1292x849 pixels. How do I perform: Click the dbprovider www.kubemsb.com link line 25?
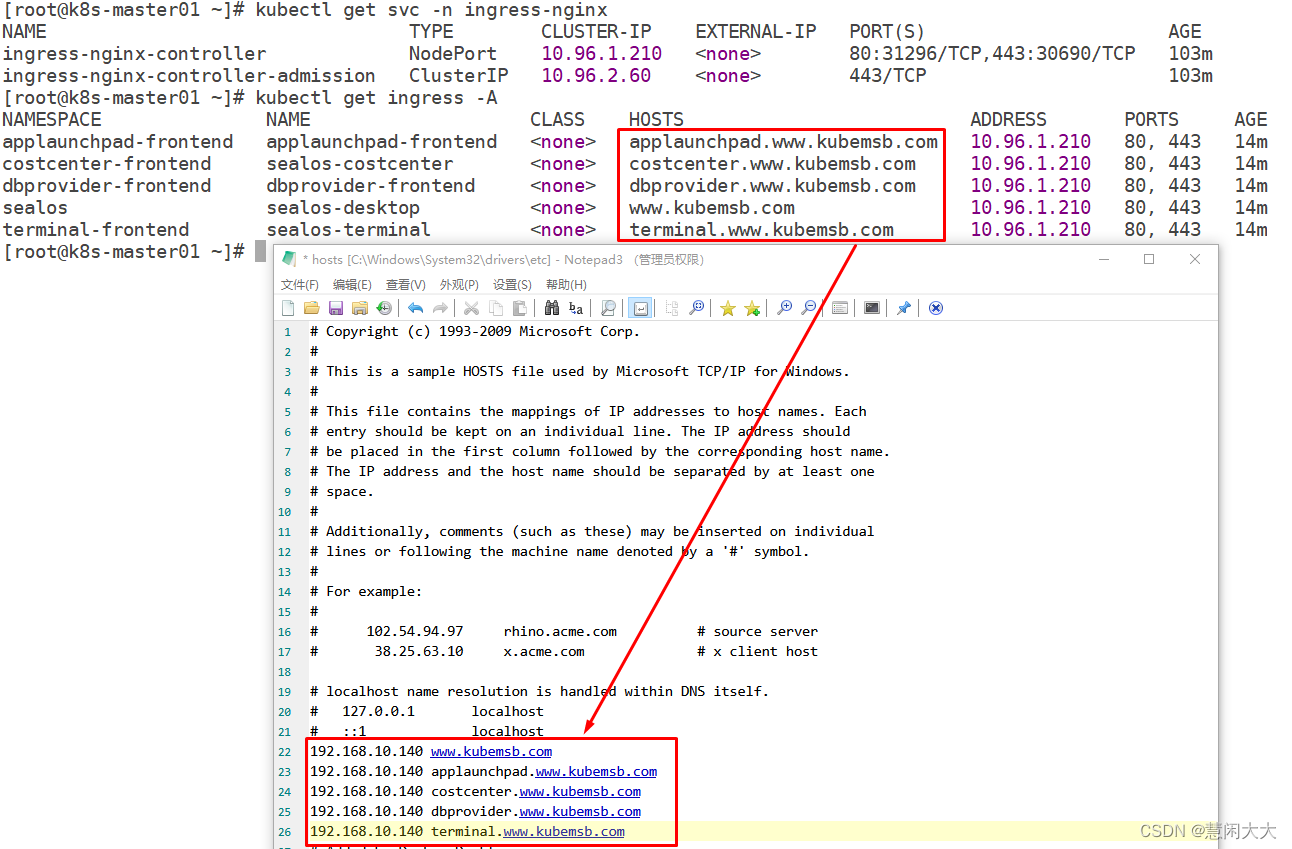click(x=580, y=811)
